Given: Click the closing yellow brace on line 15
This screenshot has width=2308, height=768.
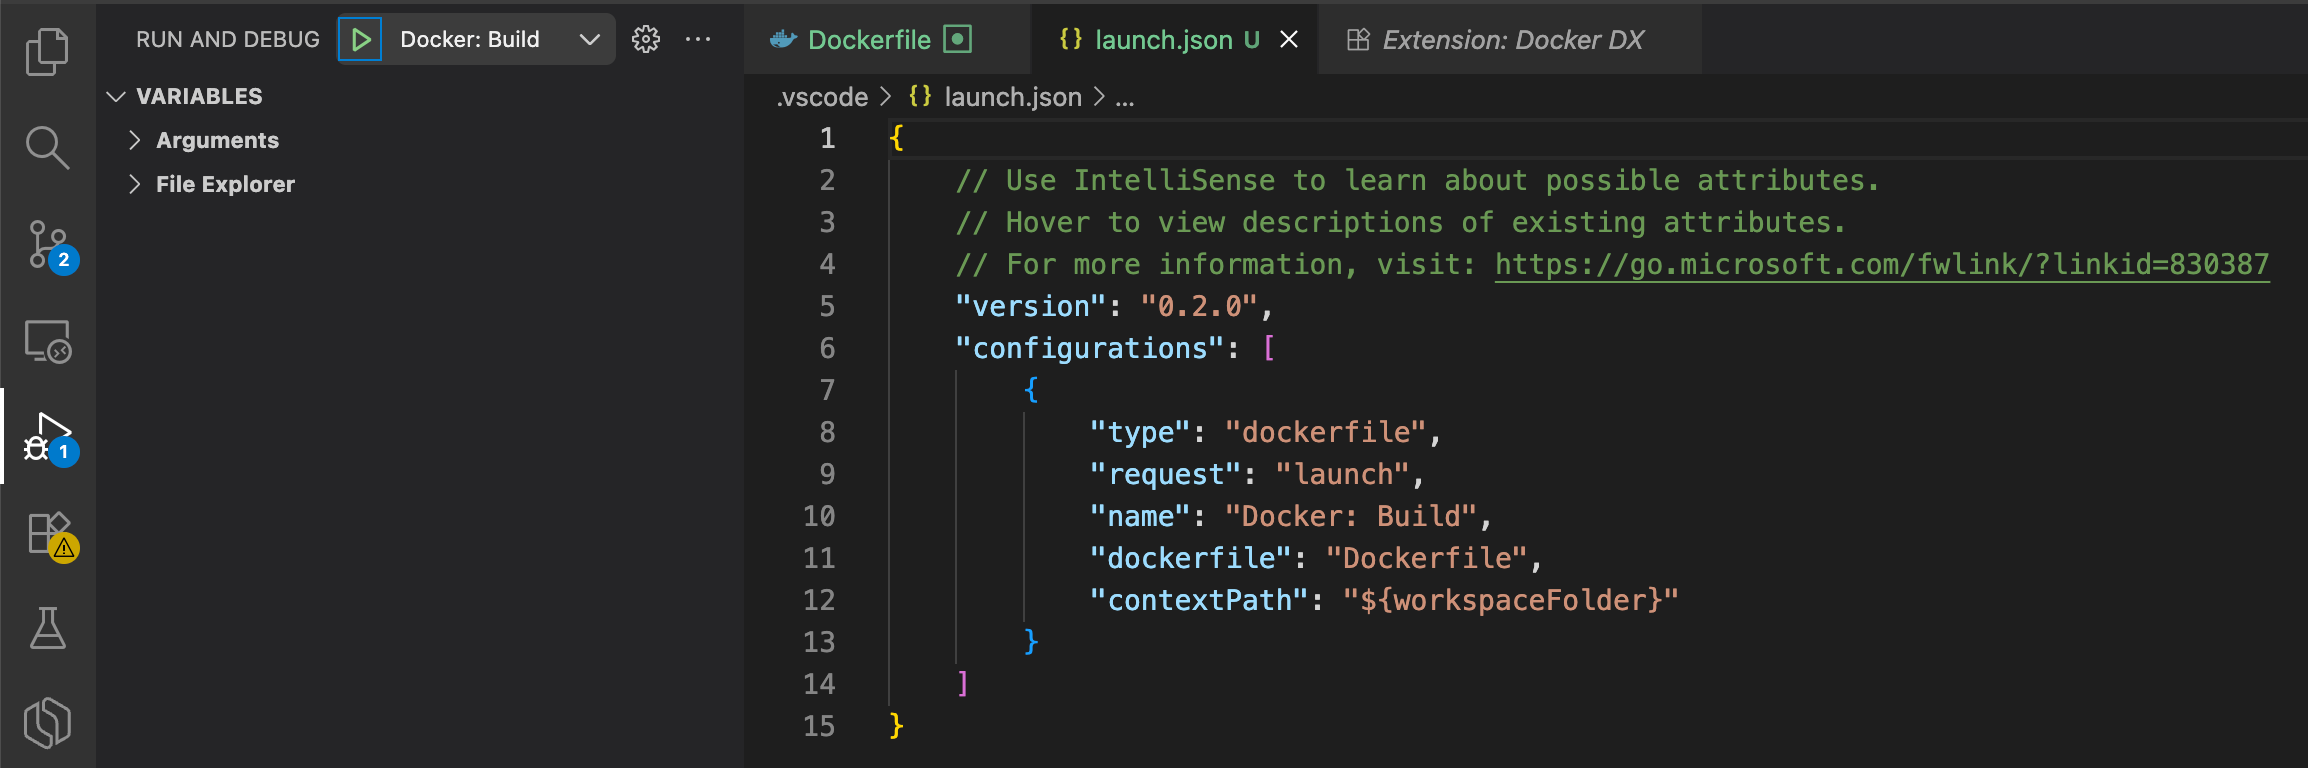Looking at the screenshot, I should 896,726.
